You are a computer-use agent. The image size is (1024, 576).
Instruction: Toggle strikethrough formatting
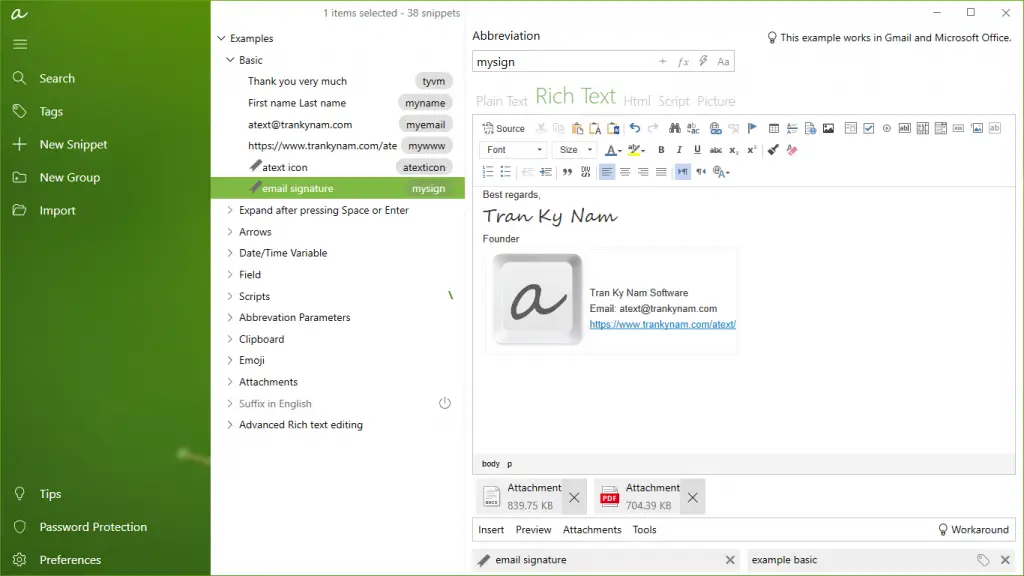716,150
